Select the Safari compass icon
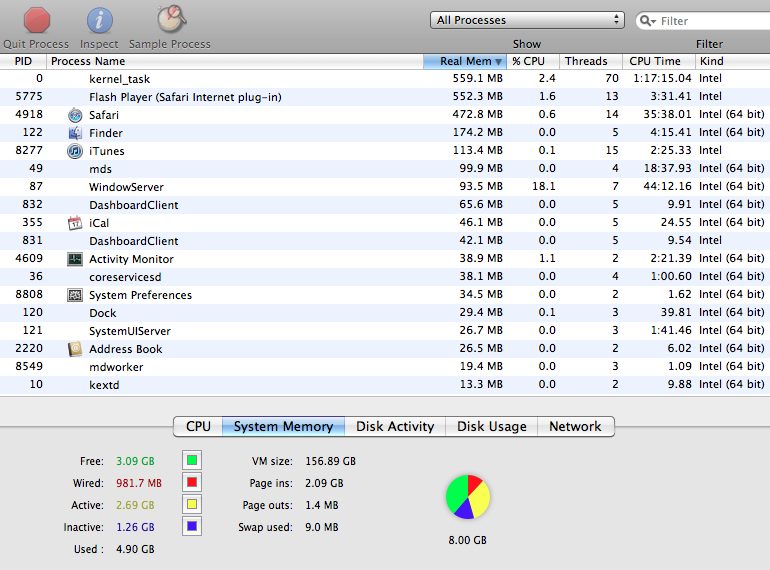The image size is (770, 570). click(x=75, y=115)
